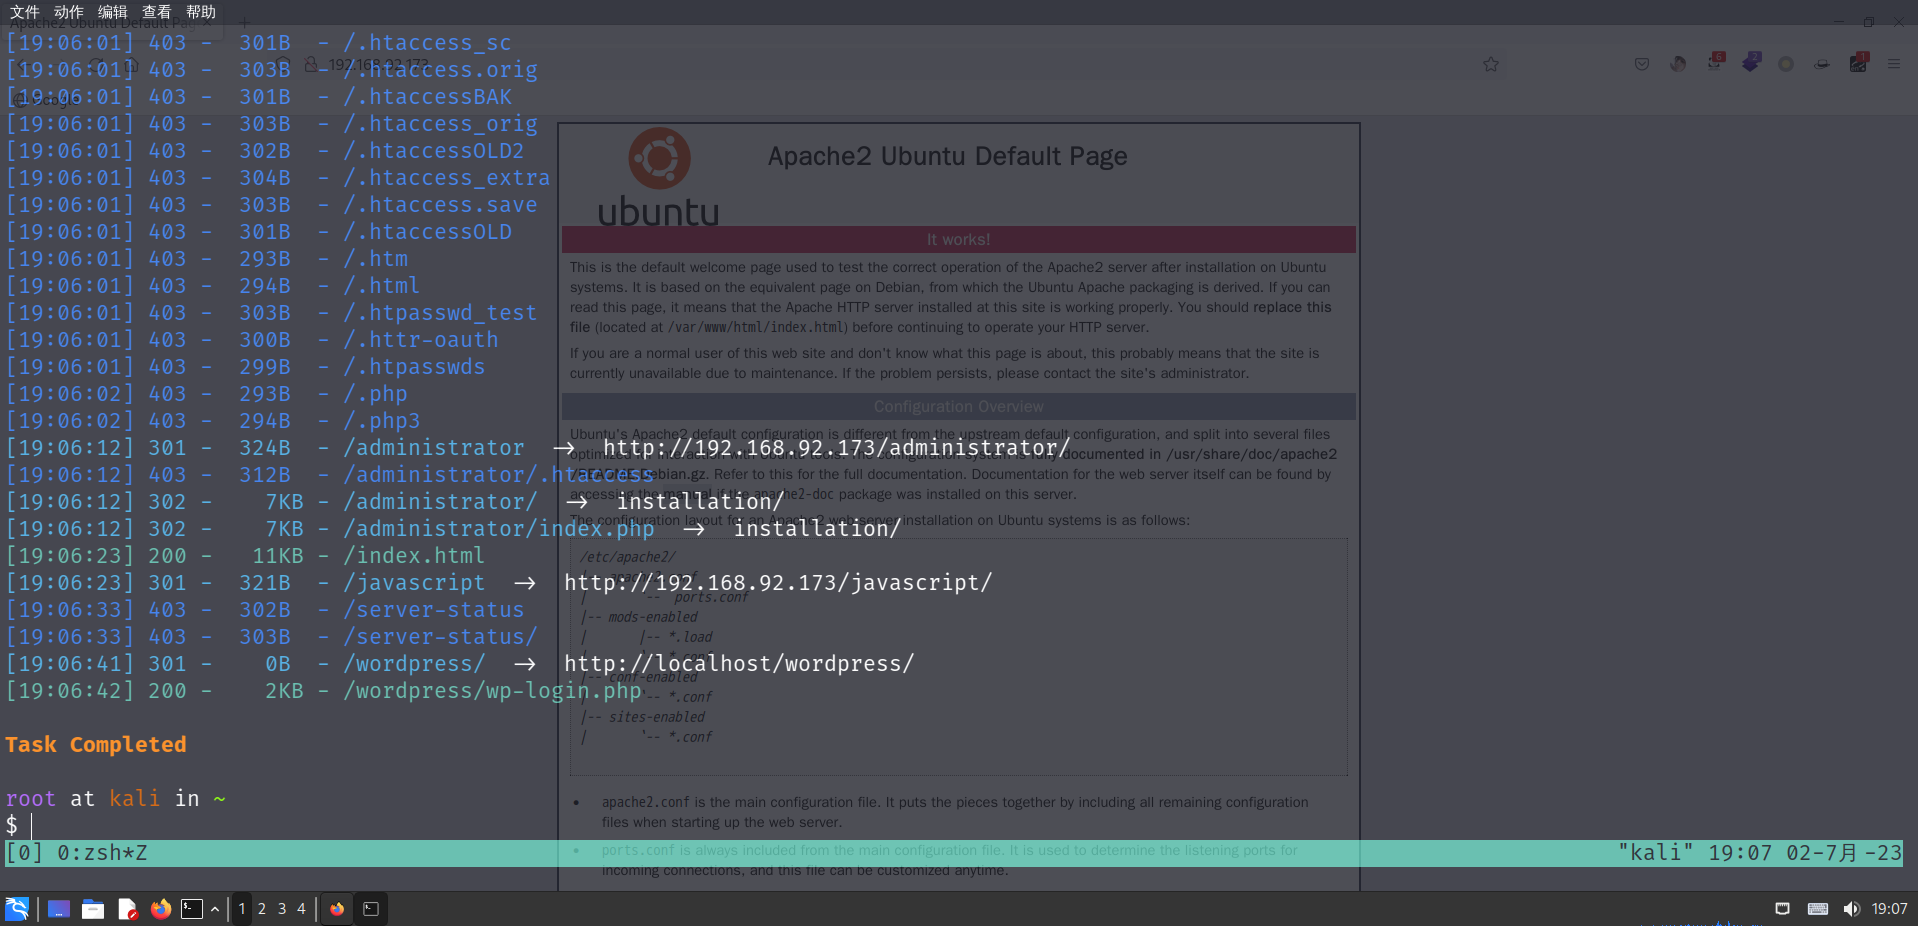Image resolution: width=1918 pixels, height=926 pixels.
Task: Open the Firefox hamburger application menu
Action: click(1894, 64)
